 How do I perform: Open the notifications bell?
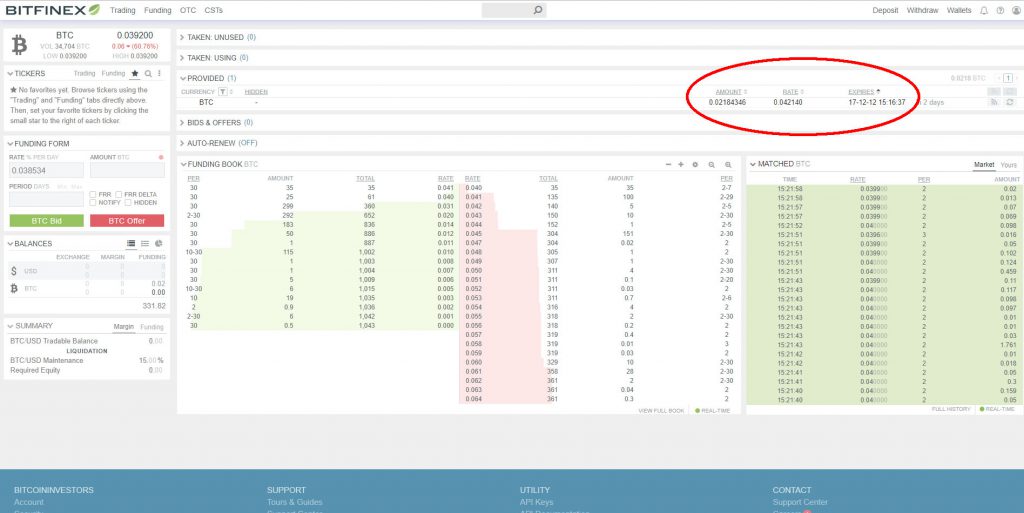(984, 10)
